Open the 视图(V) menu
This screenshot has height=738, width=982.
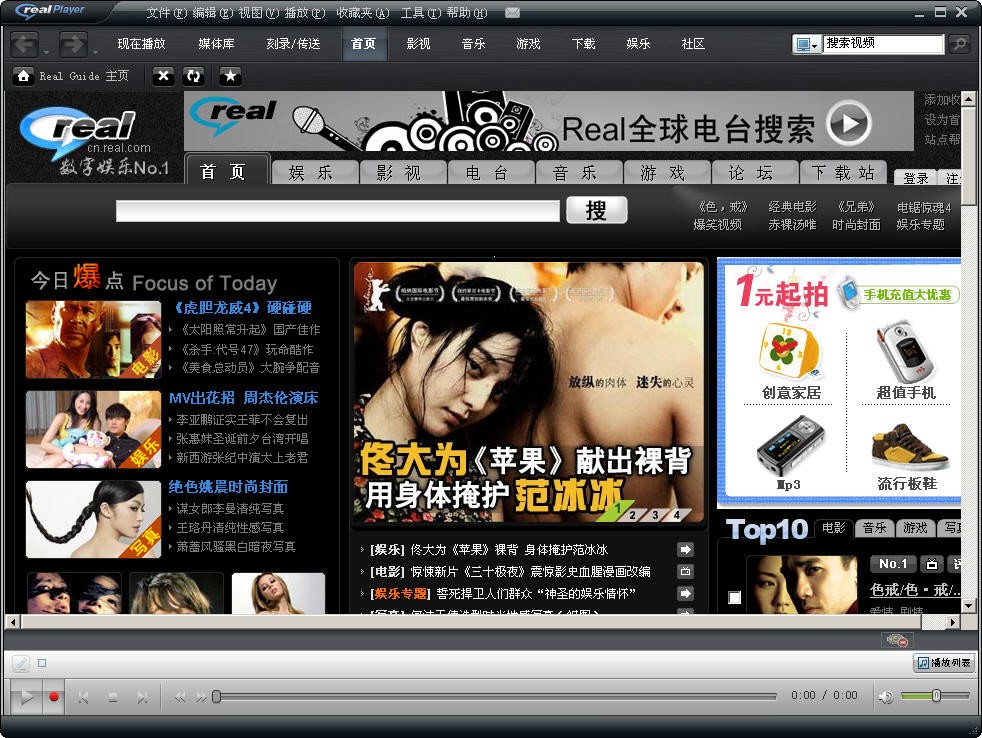click(x=259, y=13)
